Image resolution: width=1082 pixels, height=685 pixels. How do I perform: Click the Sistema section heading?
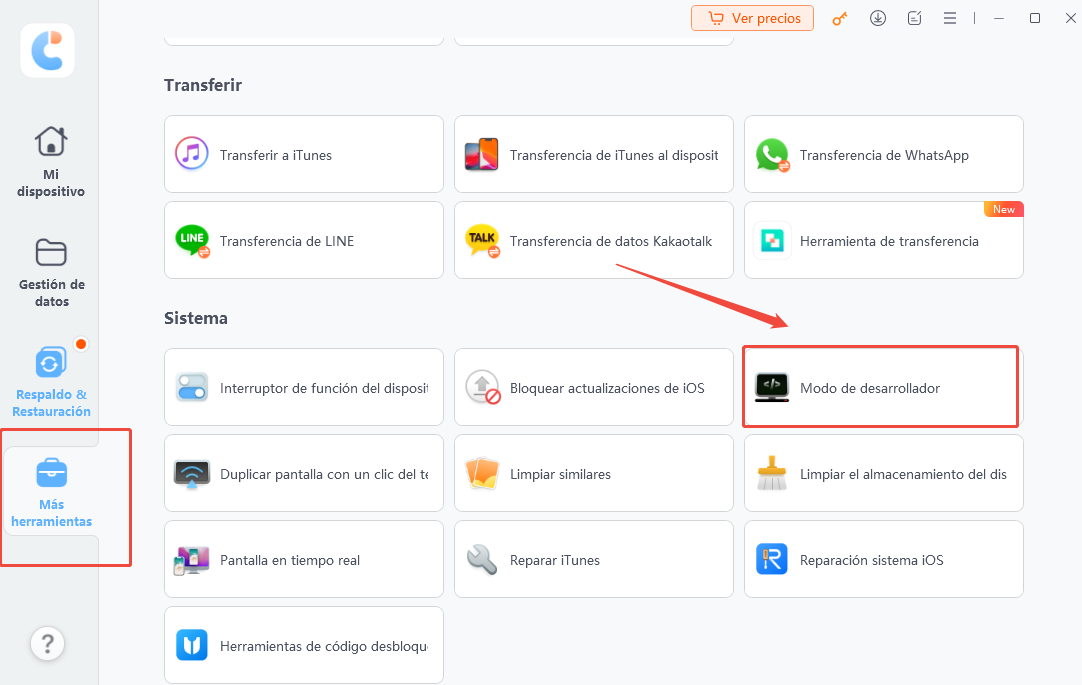pos(195,318)
